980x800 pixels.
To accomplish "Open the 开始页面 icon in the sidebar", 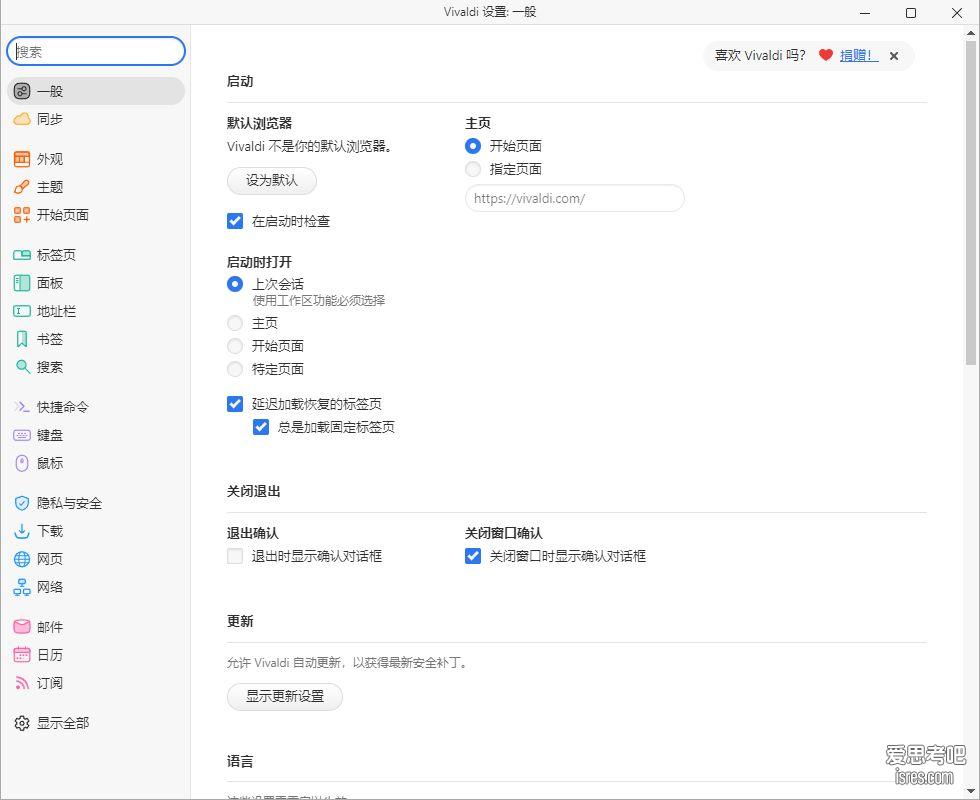I will tap(22, 215).
